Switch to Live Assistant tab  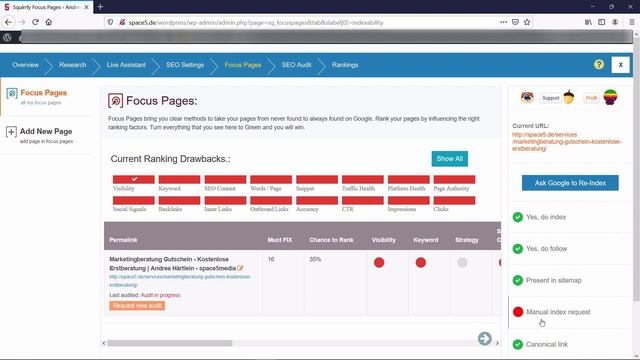coord(126,65)
